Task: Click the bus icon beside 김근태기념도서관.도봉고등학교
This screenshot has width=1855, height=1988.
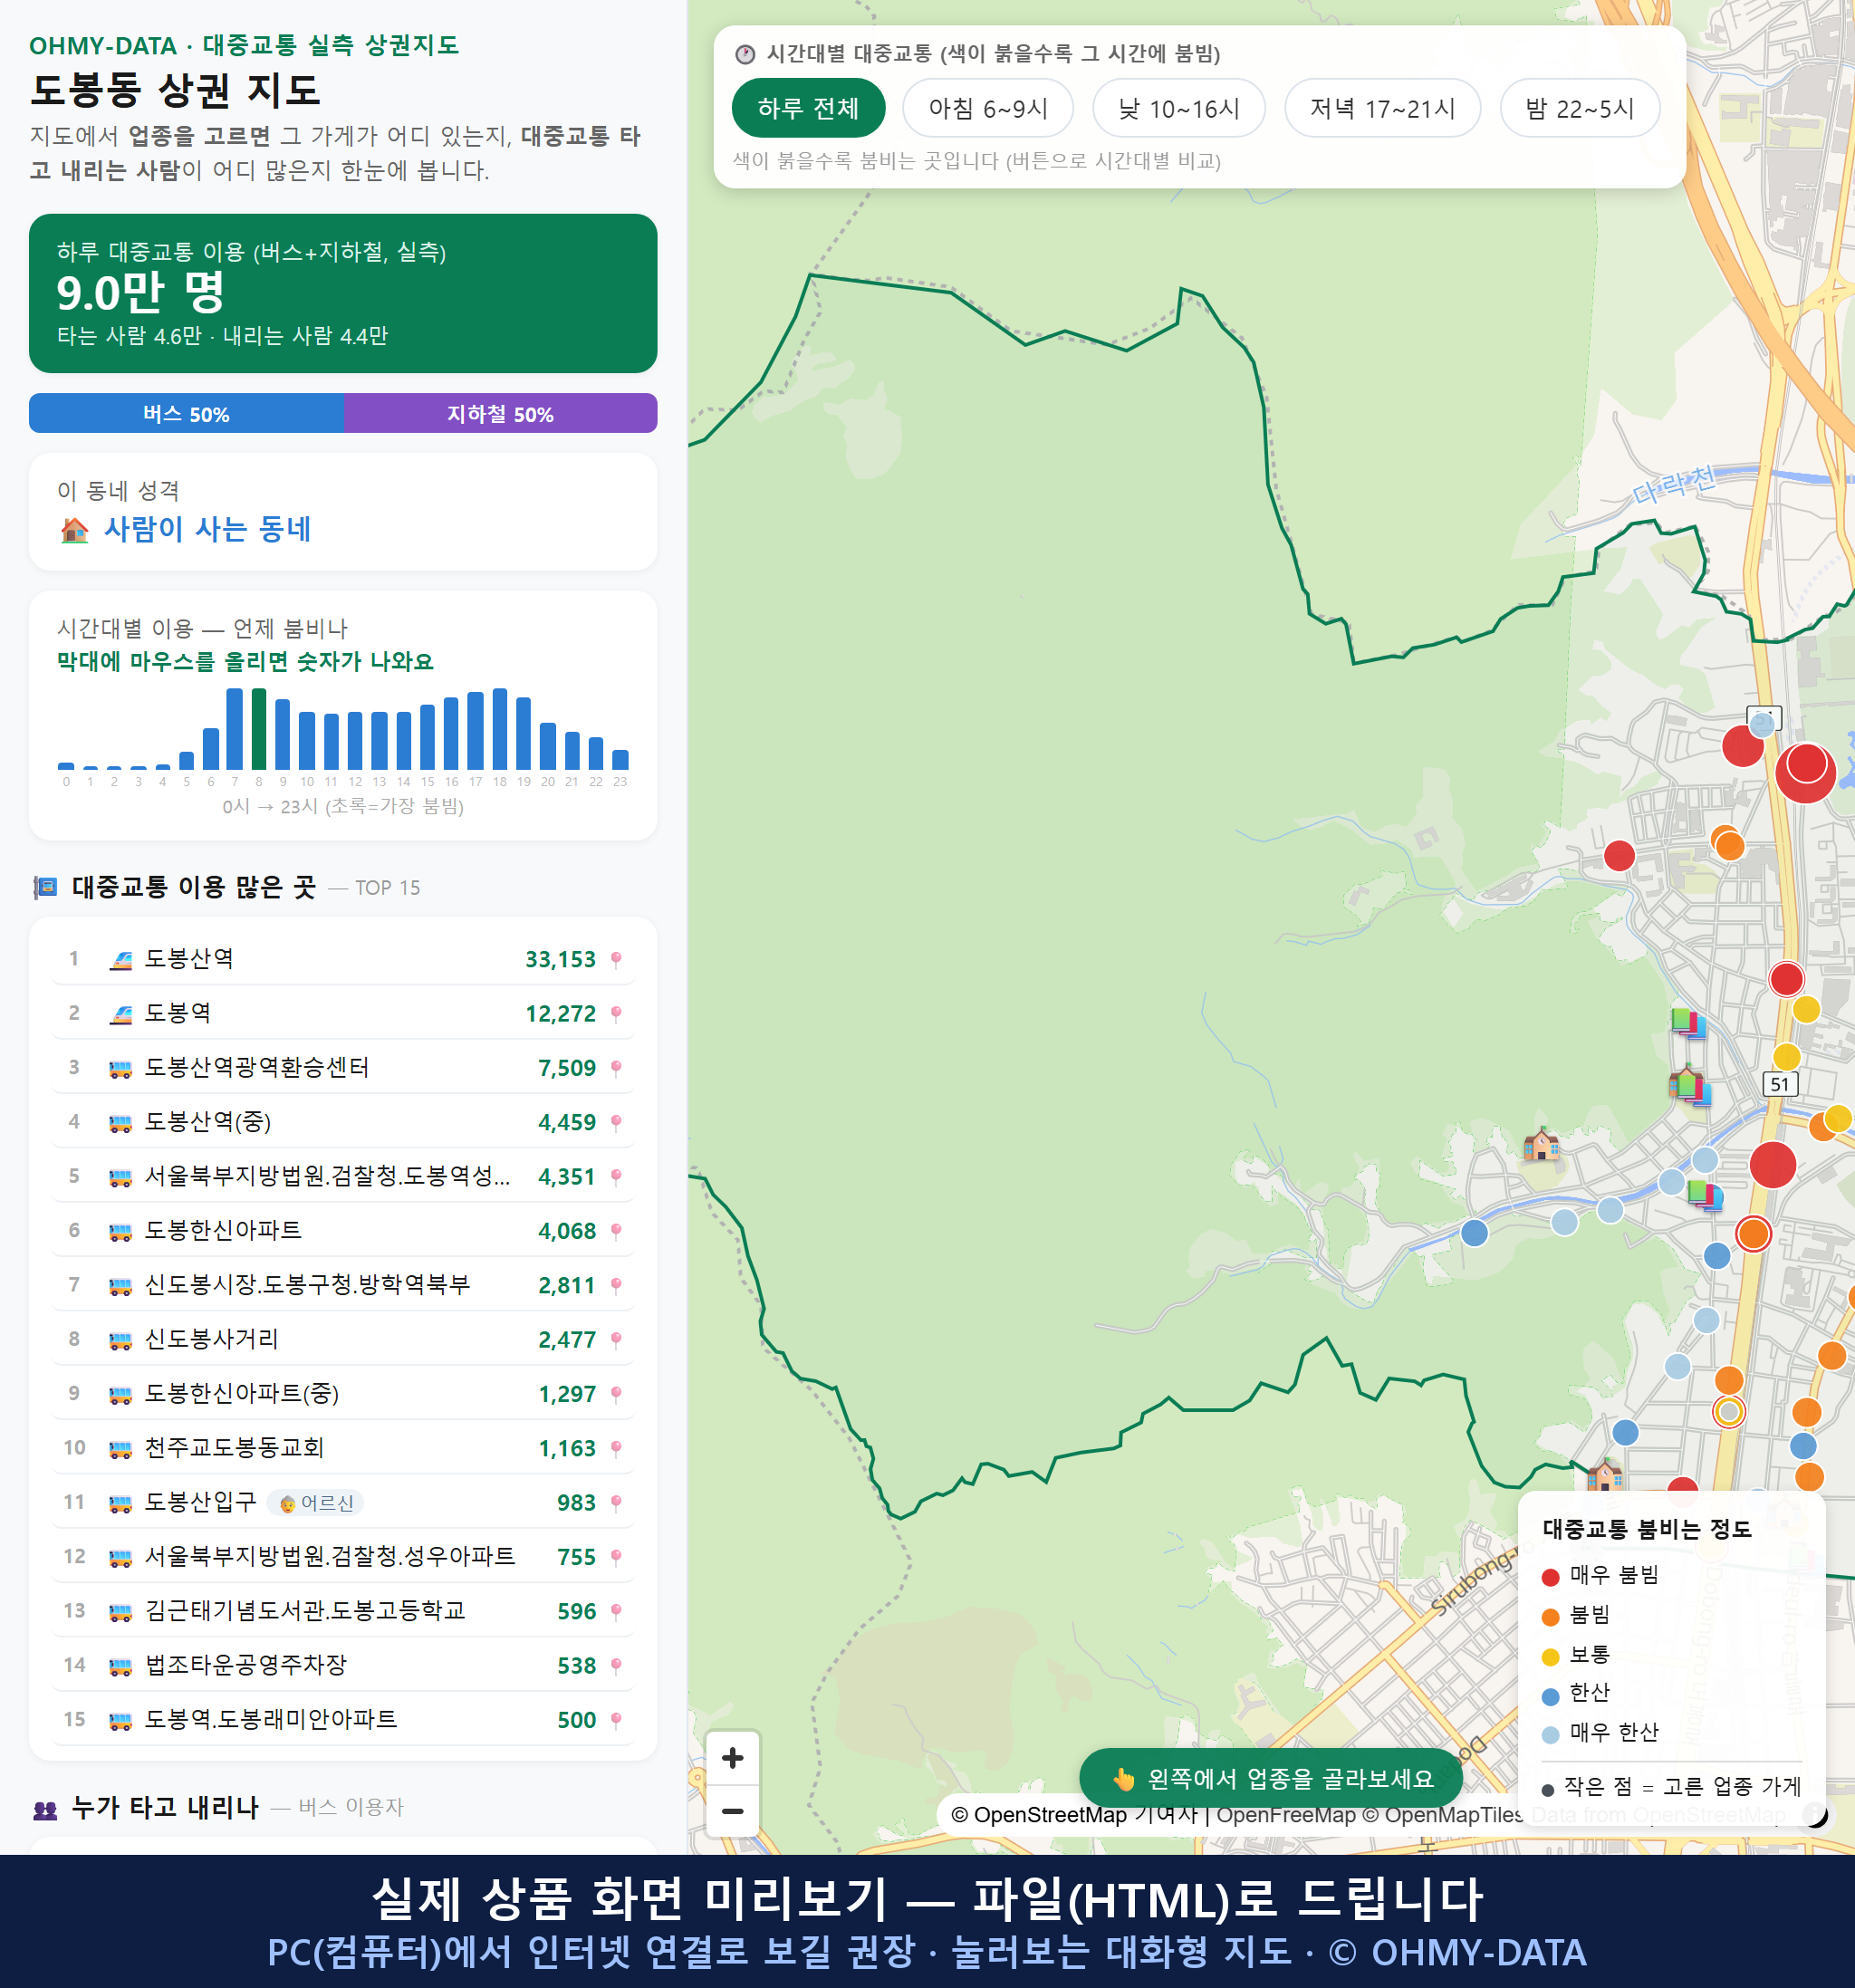Action: 121,1612
